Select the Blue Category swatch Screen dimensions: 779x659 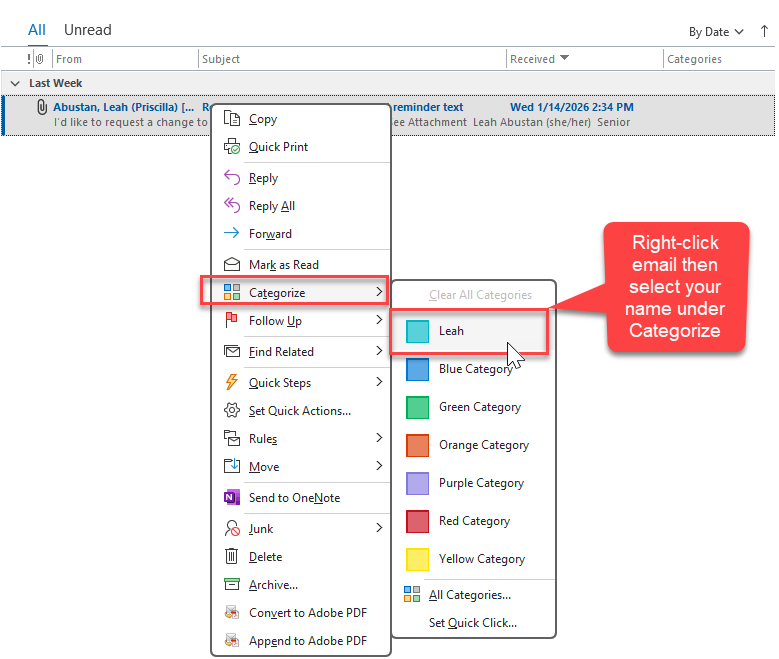(417, 369)
